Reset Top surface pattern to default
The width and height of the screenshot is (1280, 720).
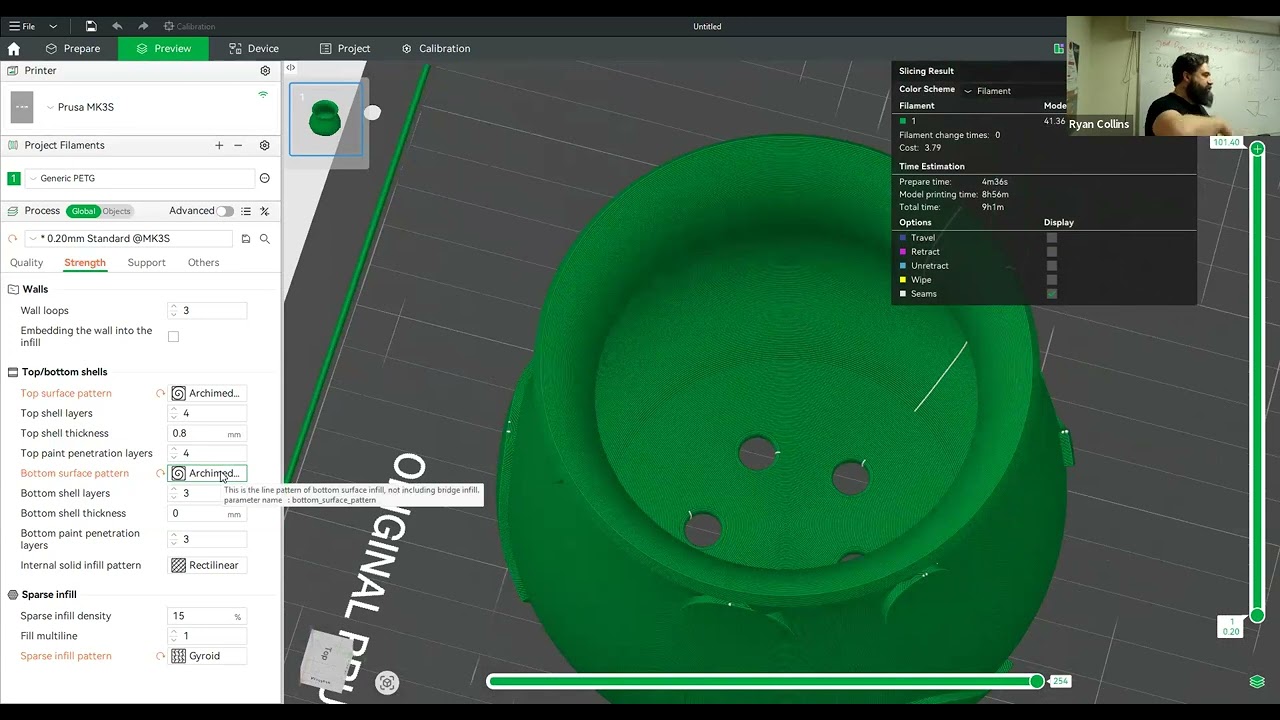(160, 393)
